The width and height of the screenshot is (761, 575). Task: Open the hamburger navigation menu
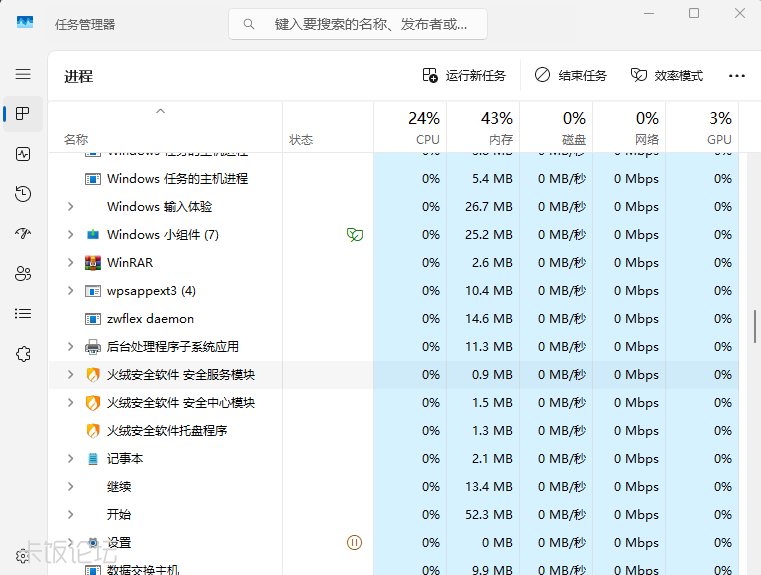(x=23, y=74)
